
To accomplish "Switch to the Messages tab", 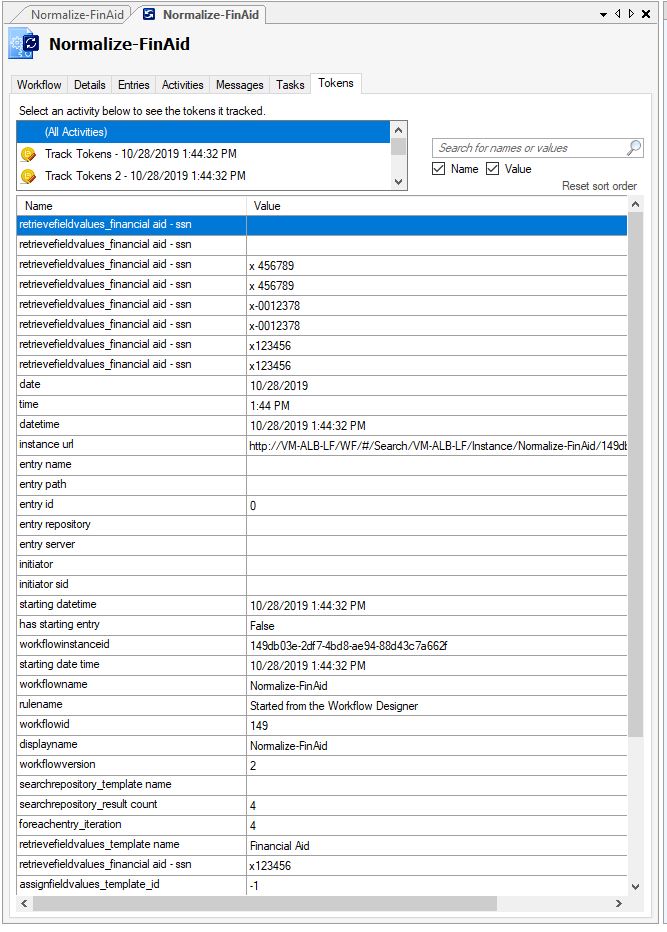I will point(239,85).
